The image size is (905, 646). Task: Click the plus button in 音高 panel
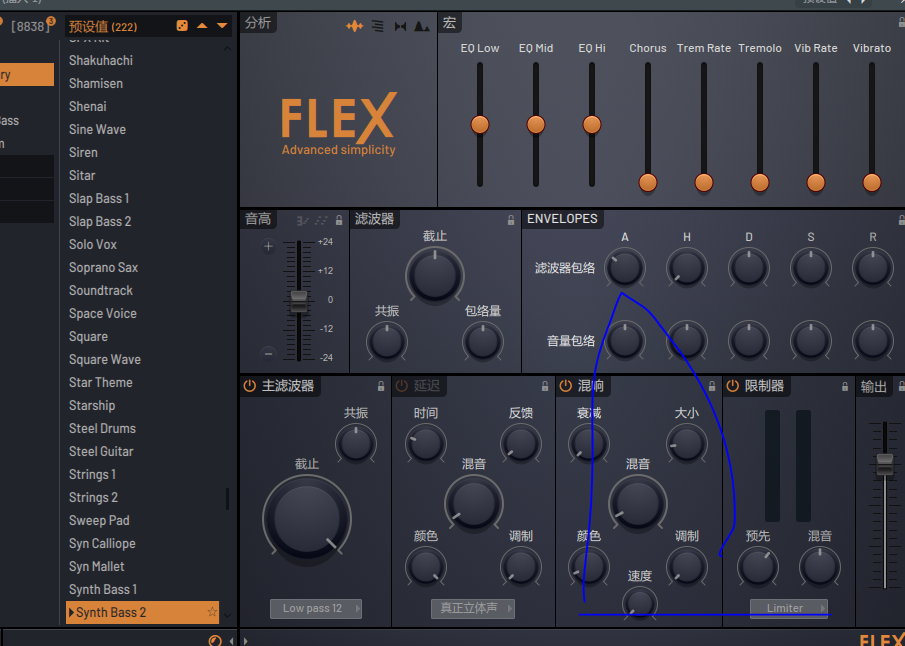coord(268,247)
